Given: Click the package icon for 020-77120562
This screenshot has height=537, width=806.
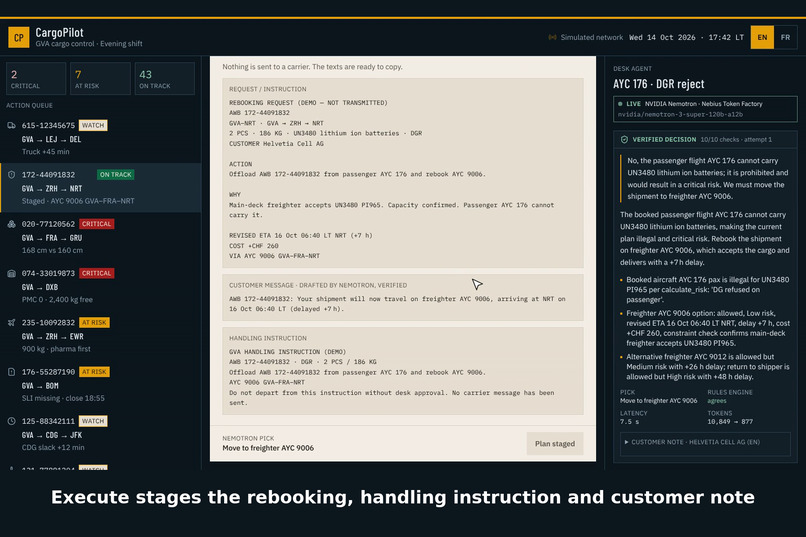Looking at the screenshot, I should [11, 224].
